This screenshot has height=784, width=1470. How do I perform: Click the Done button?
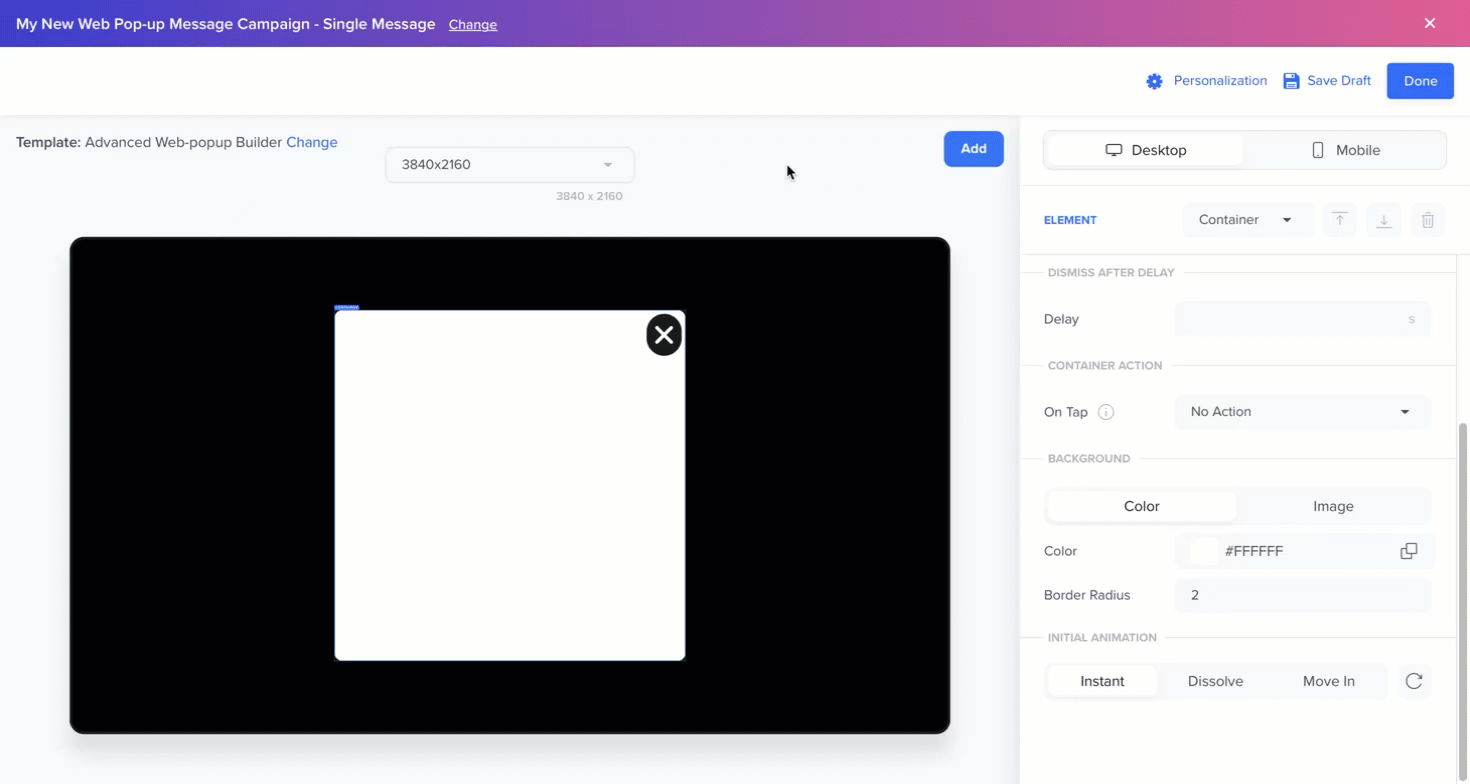pos(1420,81)
